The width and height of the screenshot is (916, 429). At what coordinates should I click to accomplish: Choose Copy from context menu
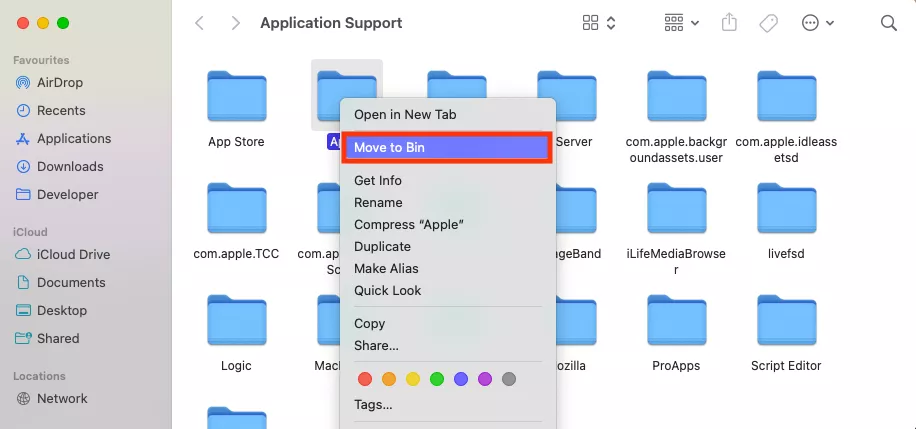click(x=447, y=324)
